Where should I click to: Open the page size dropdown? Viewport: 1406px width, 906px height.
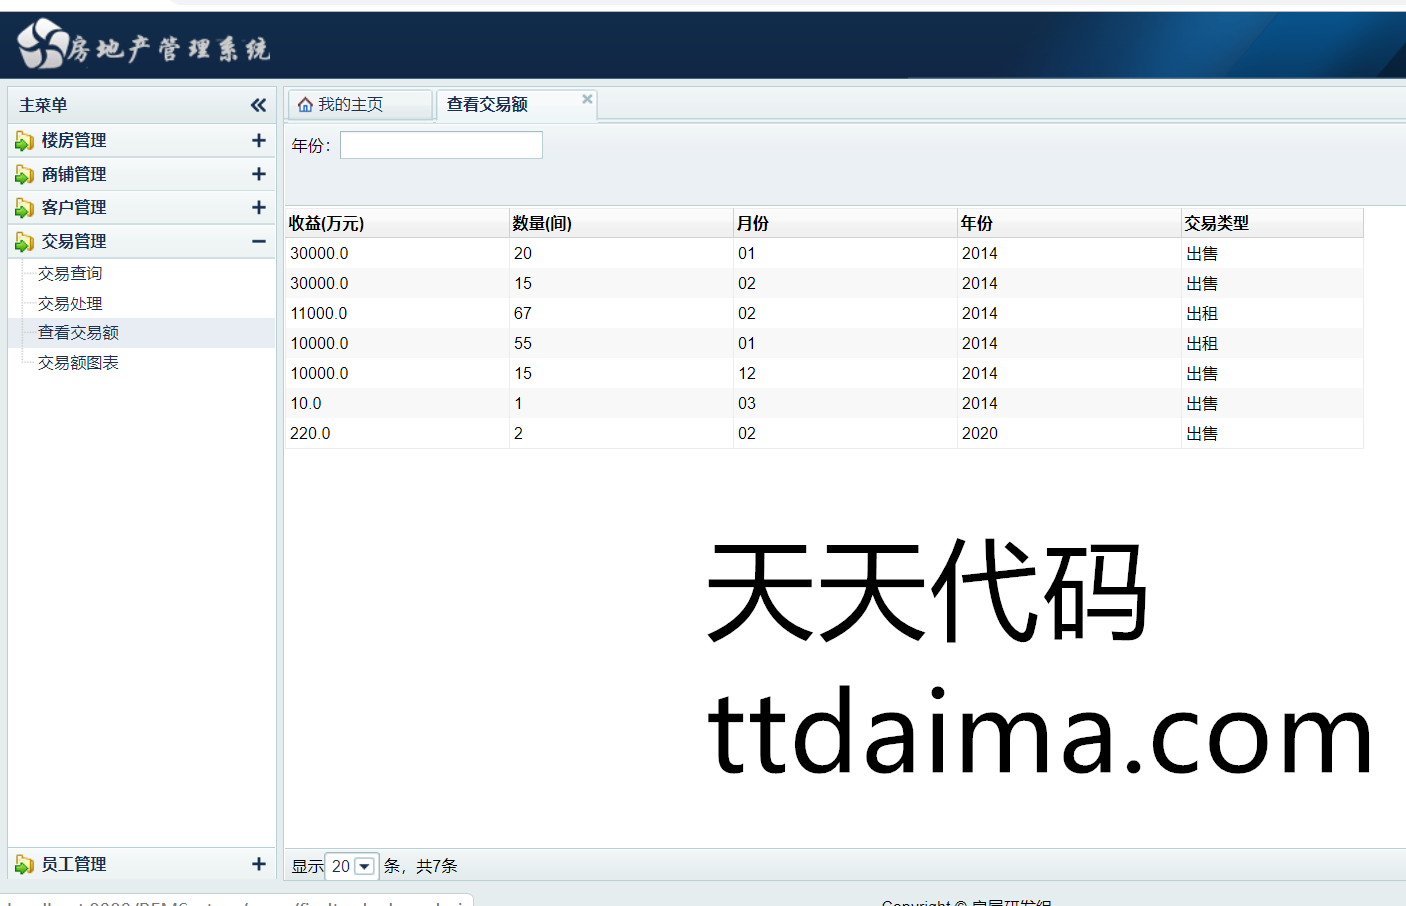[x=364, y=866]
